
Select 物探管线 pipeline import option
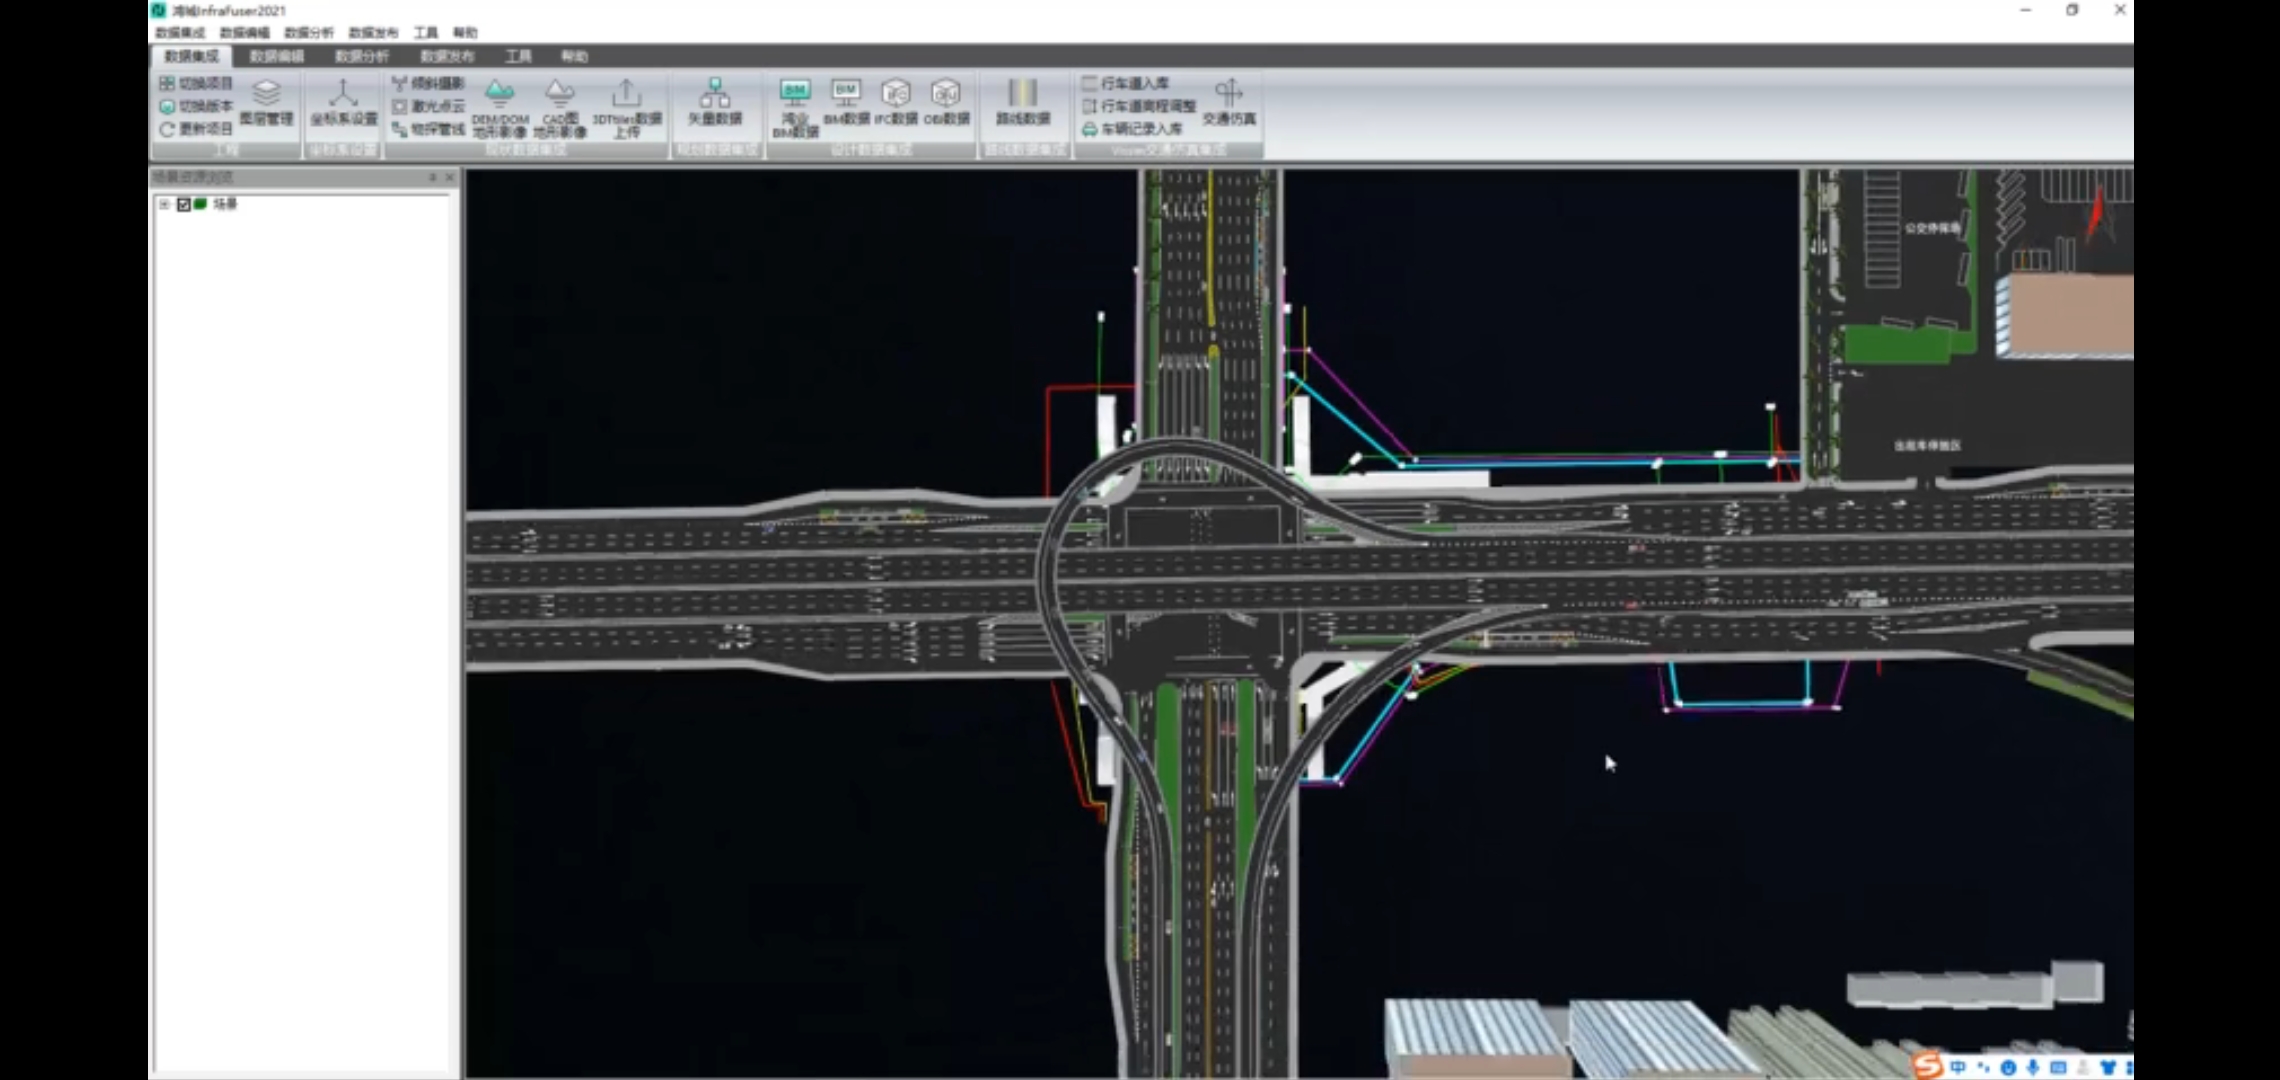click(428, 129)
